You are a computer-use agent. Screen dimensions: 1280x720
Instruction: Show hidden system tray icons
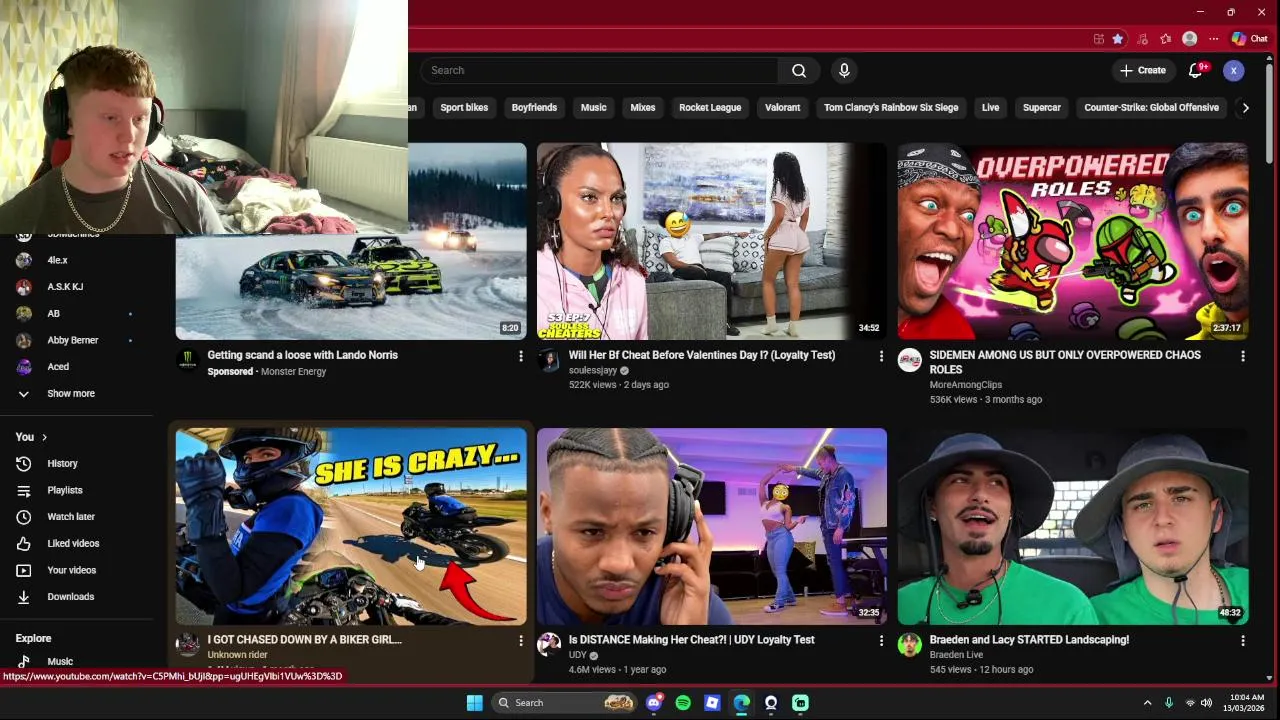(1147, 703)
